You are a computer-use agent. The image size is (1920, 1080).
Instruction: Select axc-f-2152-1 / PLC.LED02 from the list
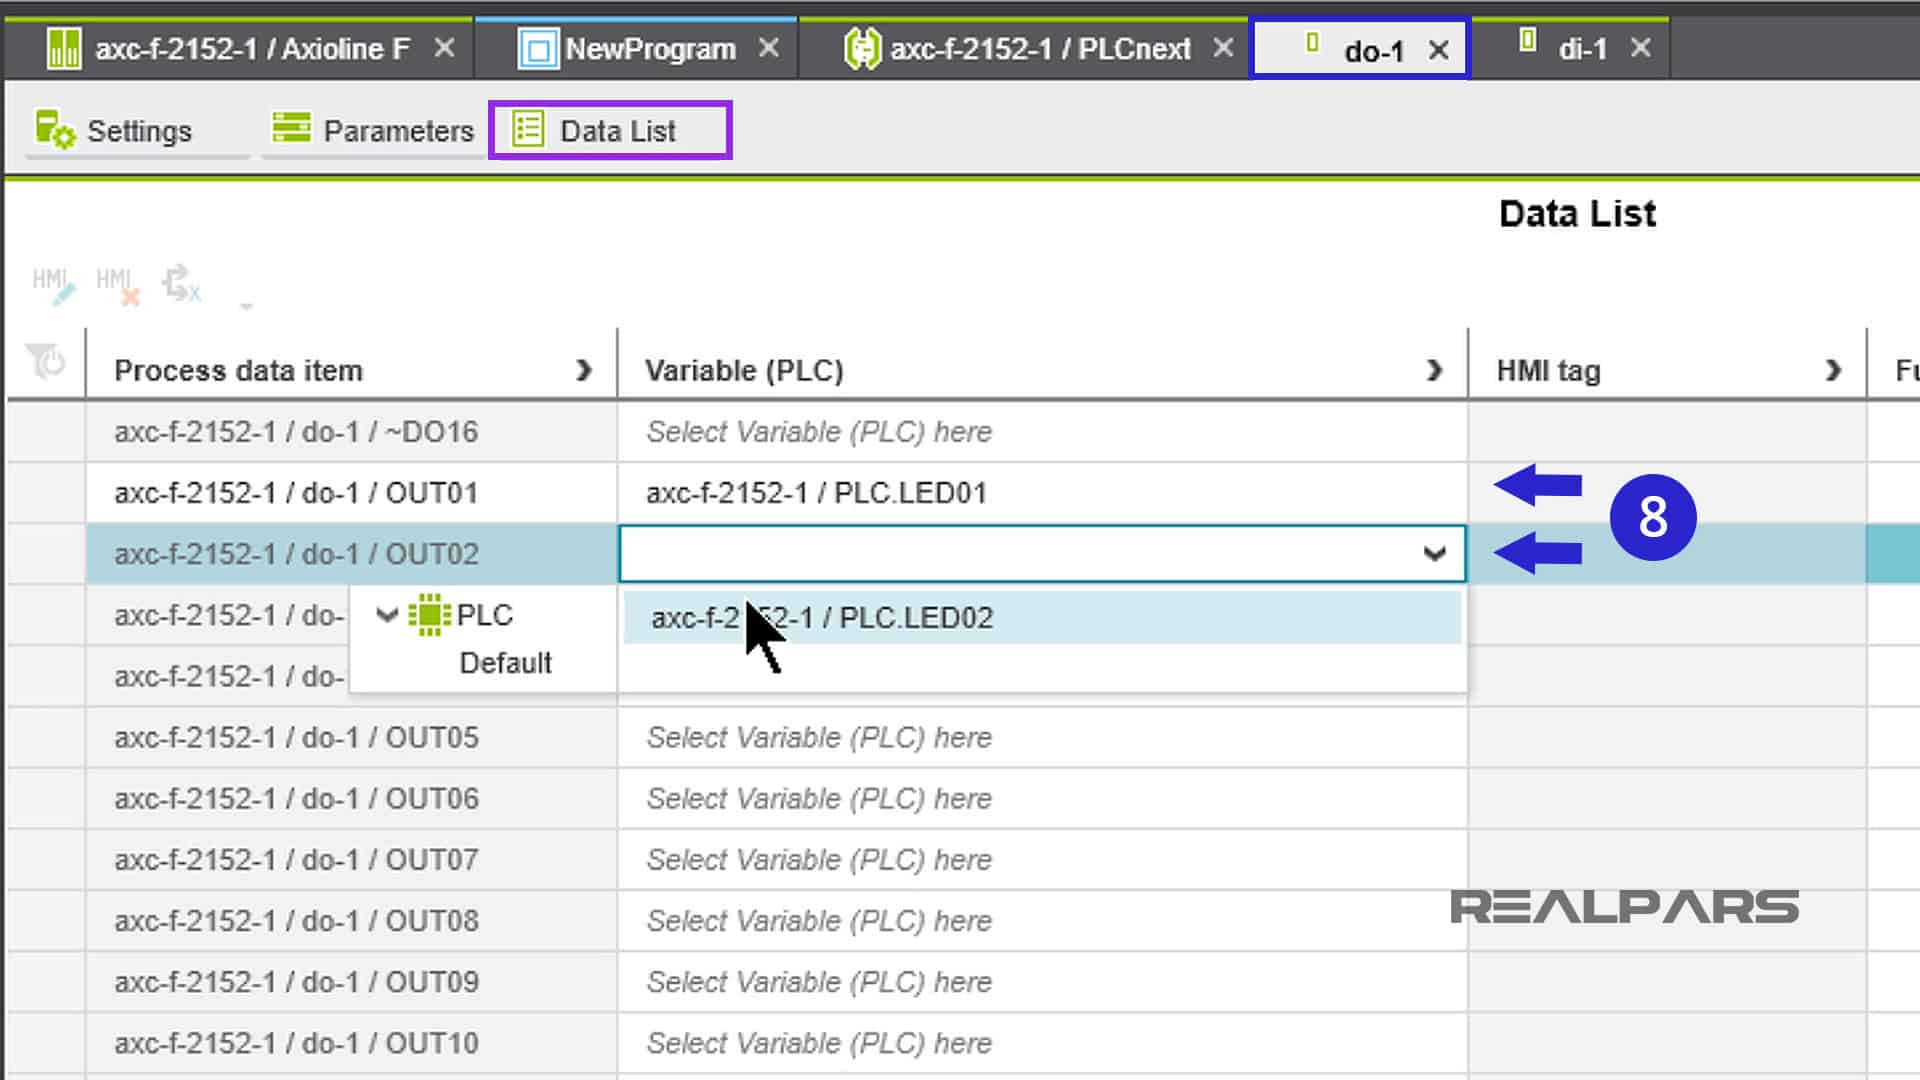[x=1041, y=618]
